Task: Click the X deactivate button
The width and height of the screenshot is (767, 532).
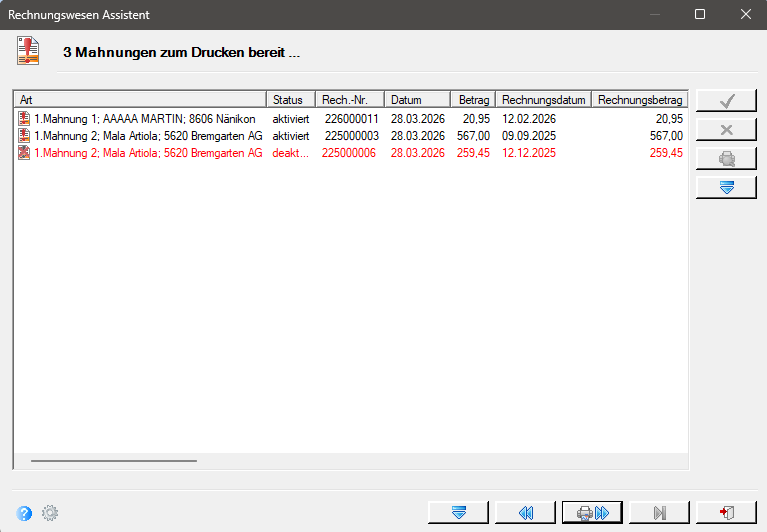Action: (726, 130)
